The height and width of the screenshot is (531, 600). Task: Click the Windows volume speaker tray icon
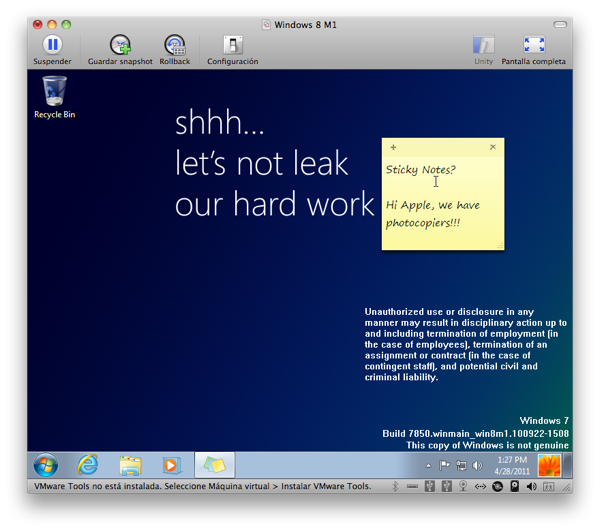[x=477, y=465]
